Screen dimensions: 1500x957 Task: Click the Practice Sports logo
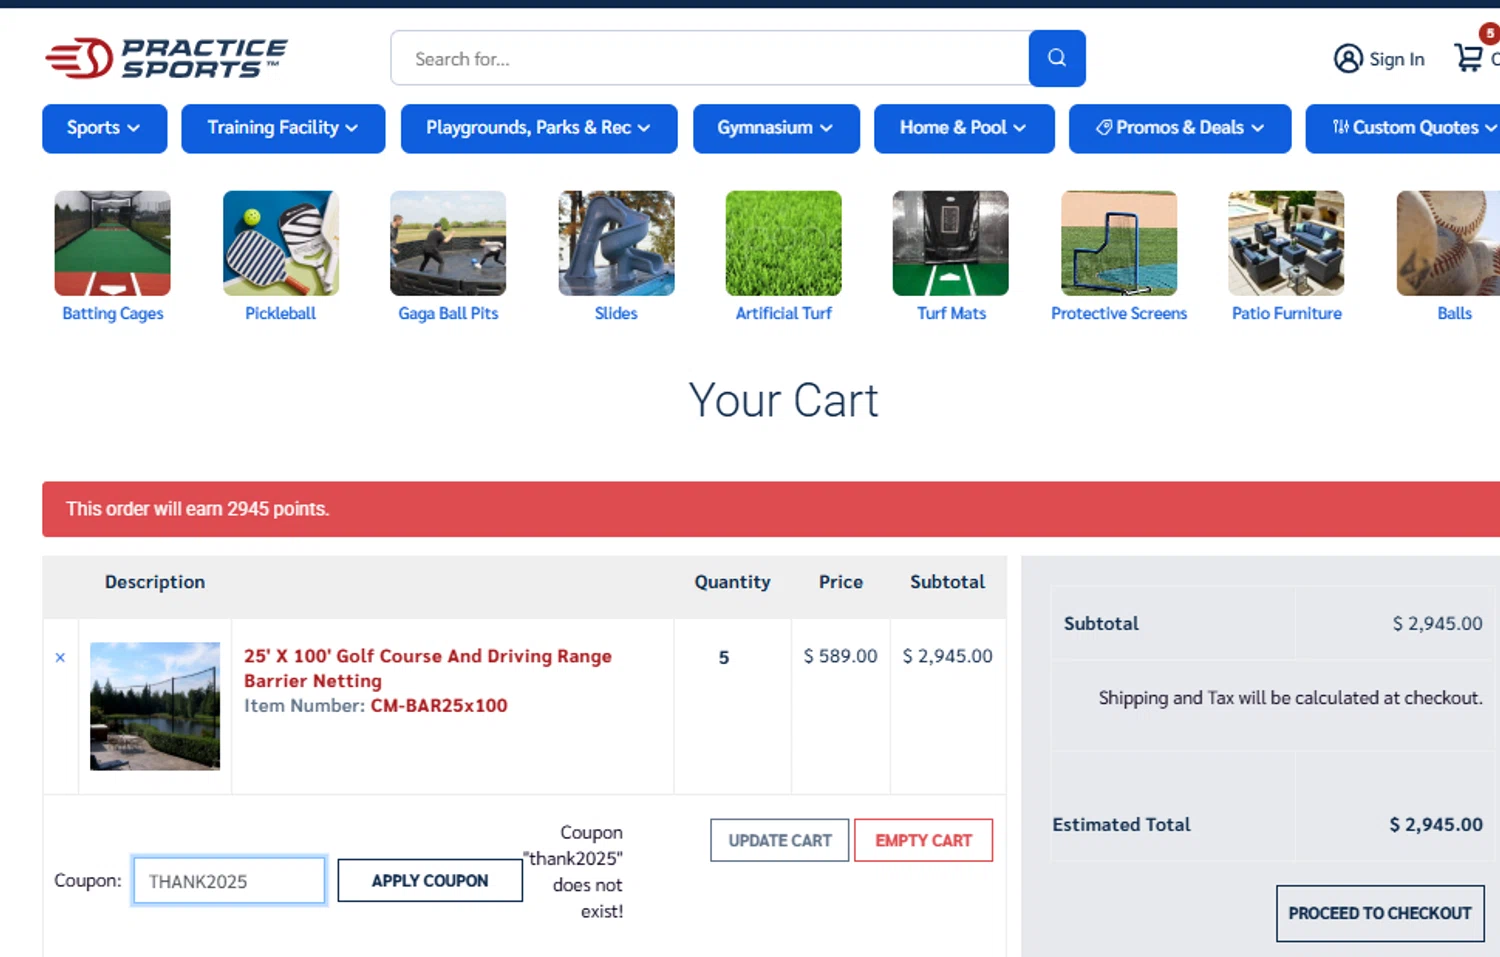pos(166,58)
